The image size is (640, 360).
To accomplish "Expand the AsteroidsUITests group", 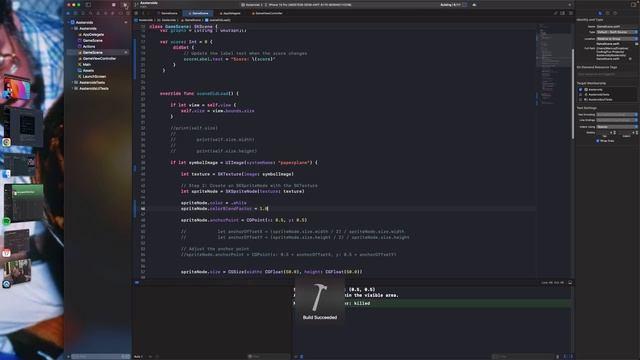I will coord(72,88).
